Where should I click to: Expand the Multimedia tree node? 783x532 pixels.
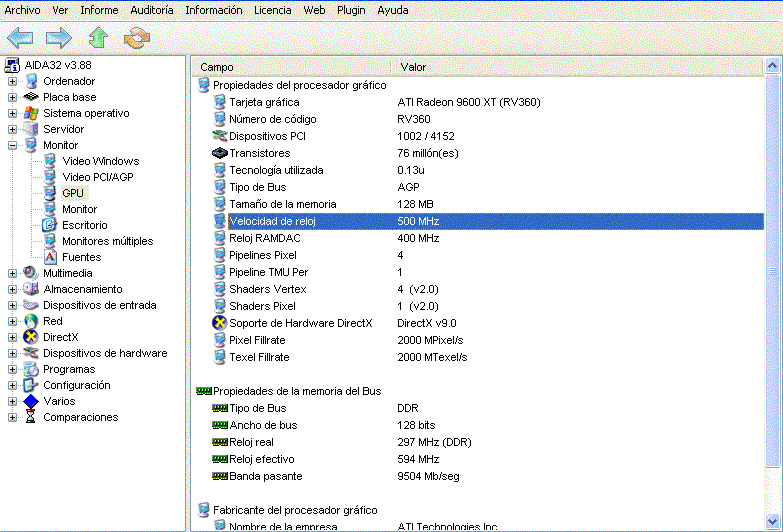[12, 273]
